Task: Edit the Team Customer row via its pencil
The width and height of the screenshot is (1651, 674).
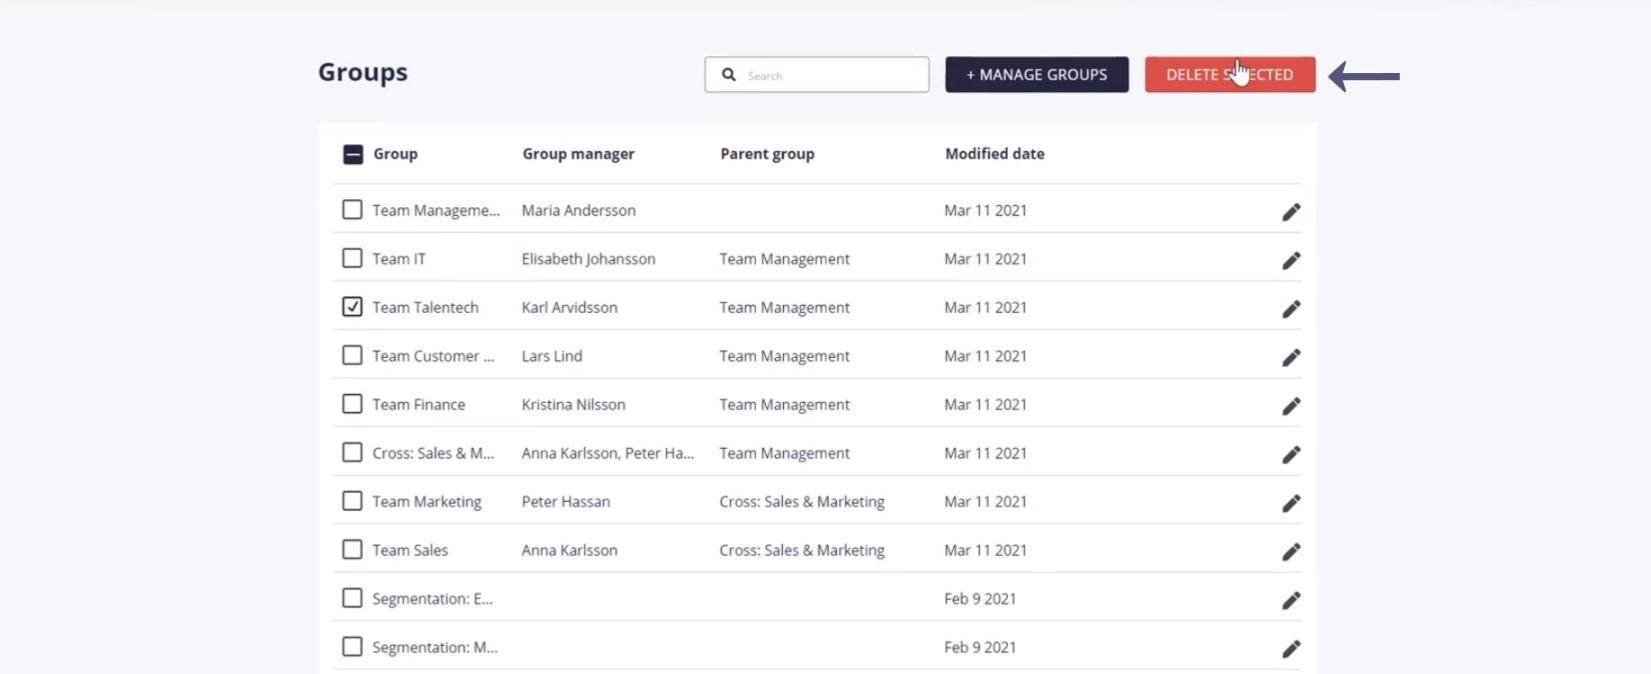Action: (x=1291, y=357)
